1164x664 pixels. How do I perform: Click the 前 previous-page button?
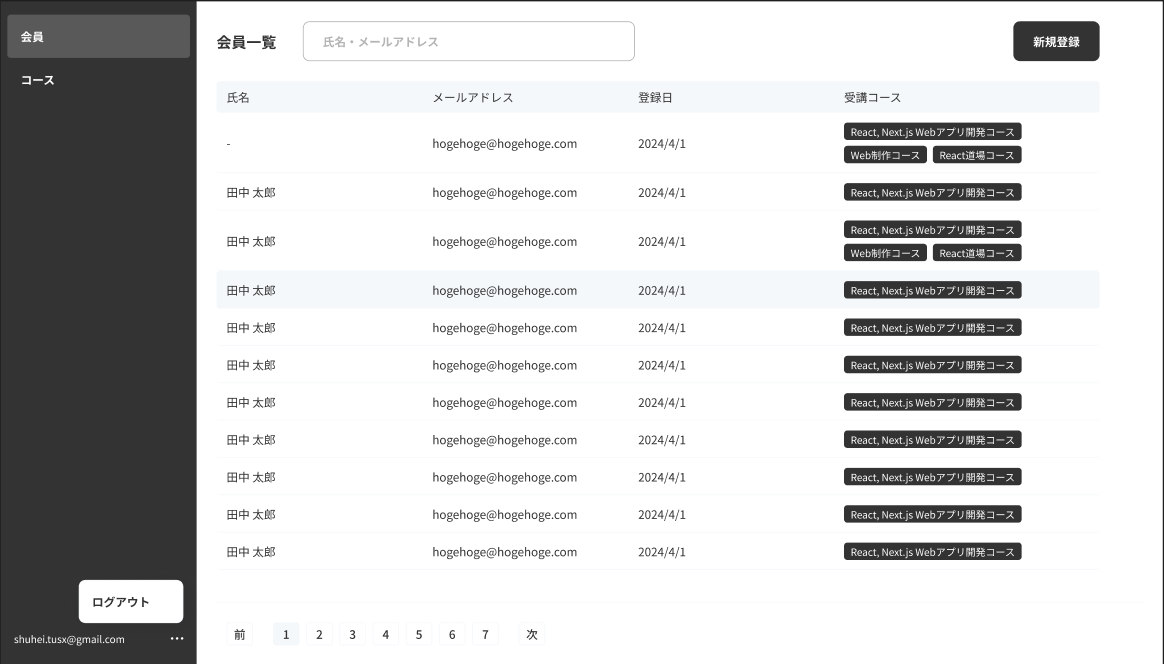click(240, 634)
